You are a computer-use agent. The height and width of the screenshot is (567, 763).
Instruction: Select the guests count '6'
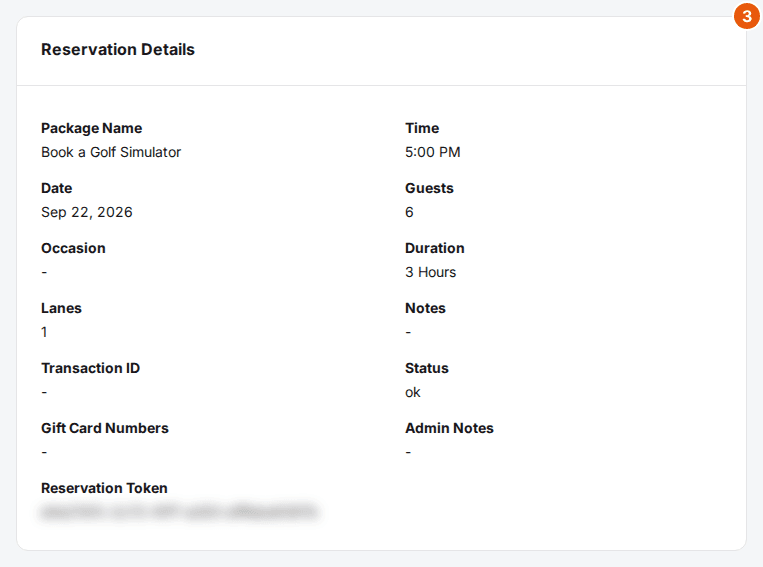pos(409,212)
